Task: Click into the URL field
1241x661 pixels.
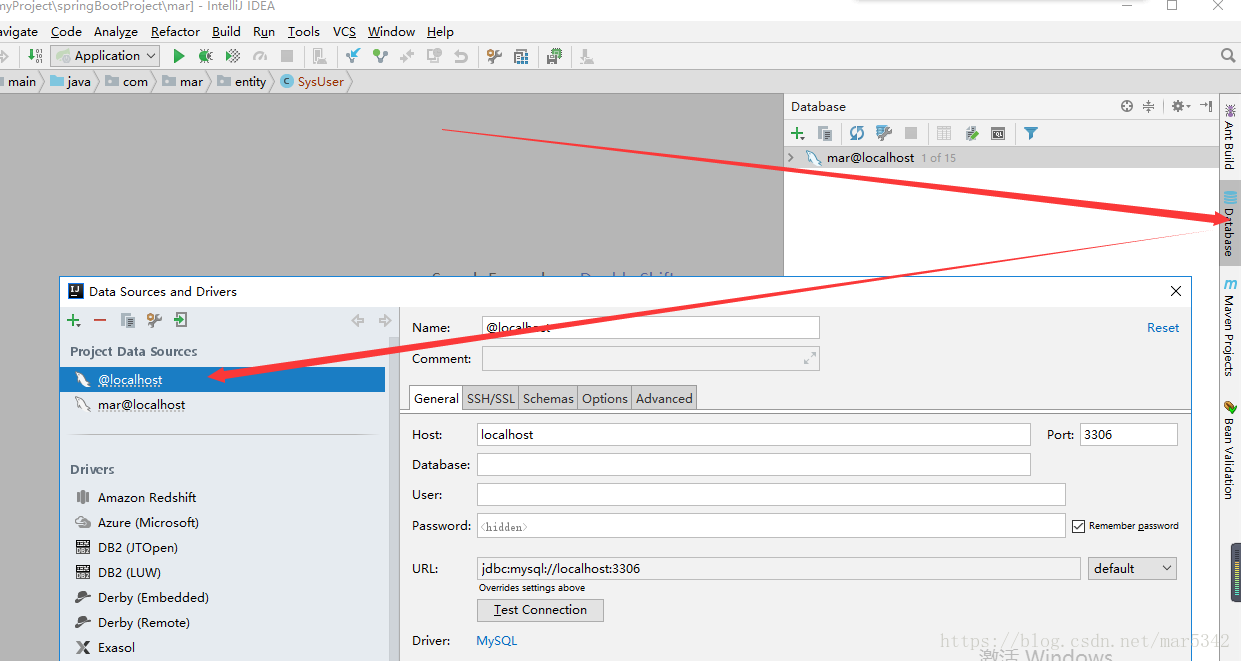Action: (779, 568)
